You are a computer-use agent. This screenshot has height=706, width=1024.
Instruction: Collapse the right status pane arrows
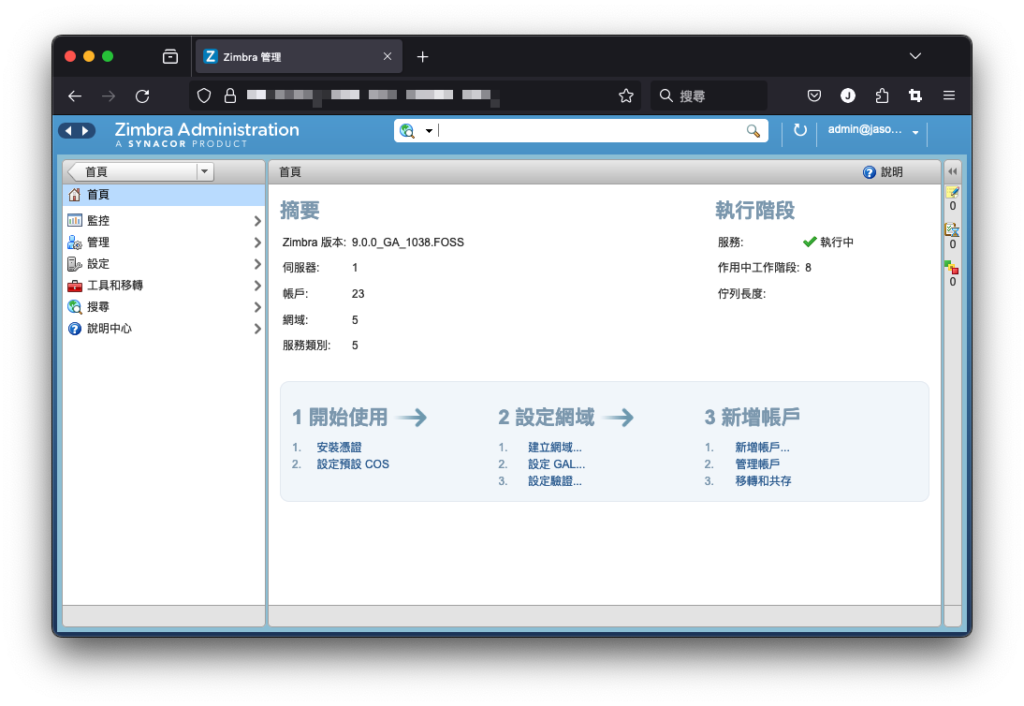(953, 172)
